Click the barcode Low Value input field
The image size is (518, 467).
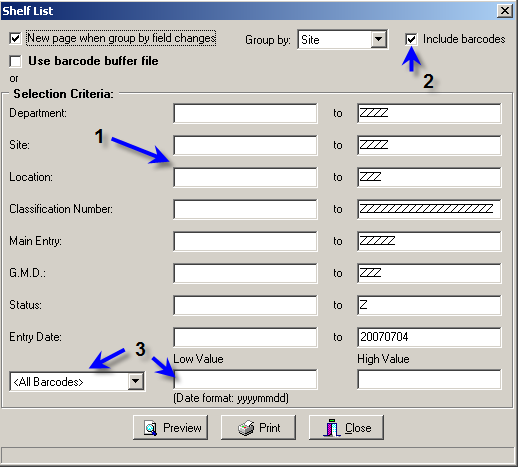click(245, 379)
